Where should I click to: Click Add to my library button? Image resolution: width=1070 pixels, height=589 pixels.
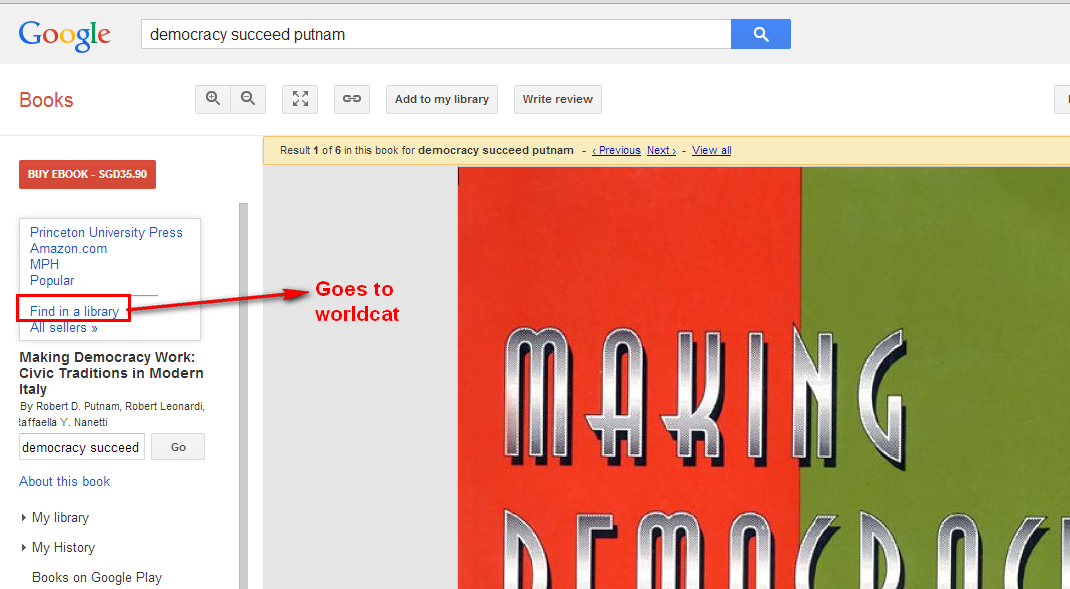[442, 99]
